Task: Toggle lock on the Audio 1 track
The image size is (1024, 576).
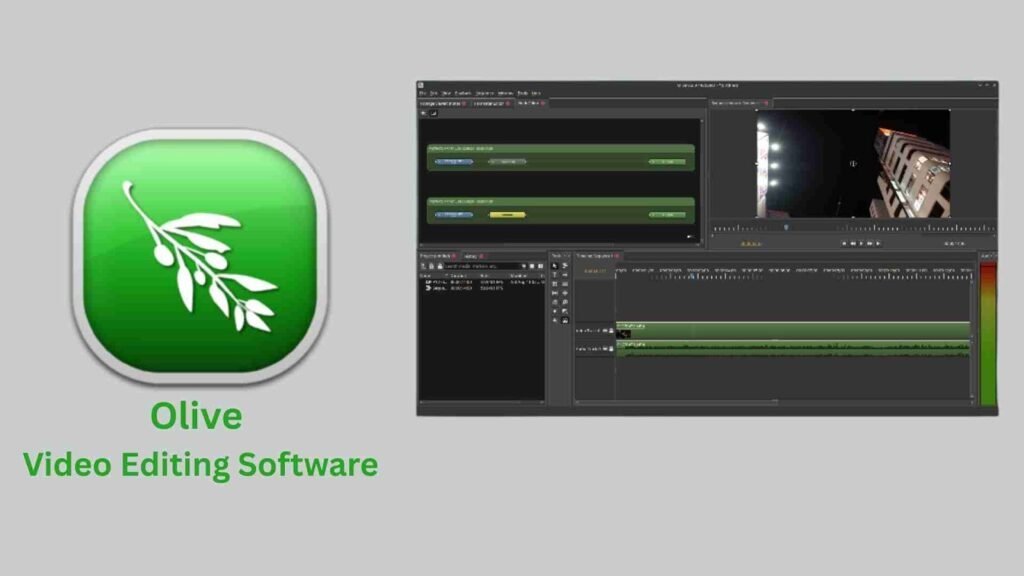Action: (609, 348)
